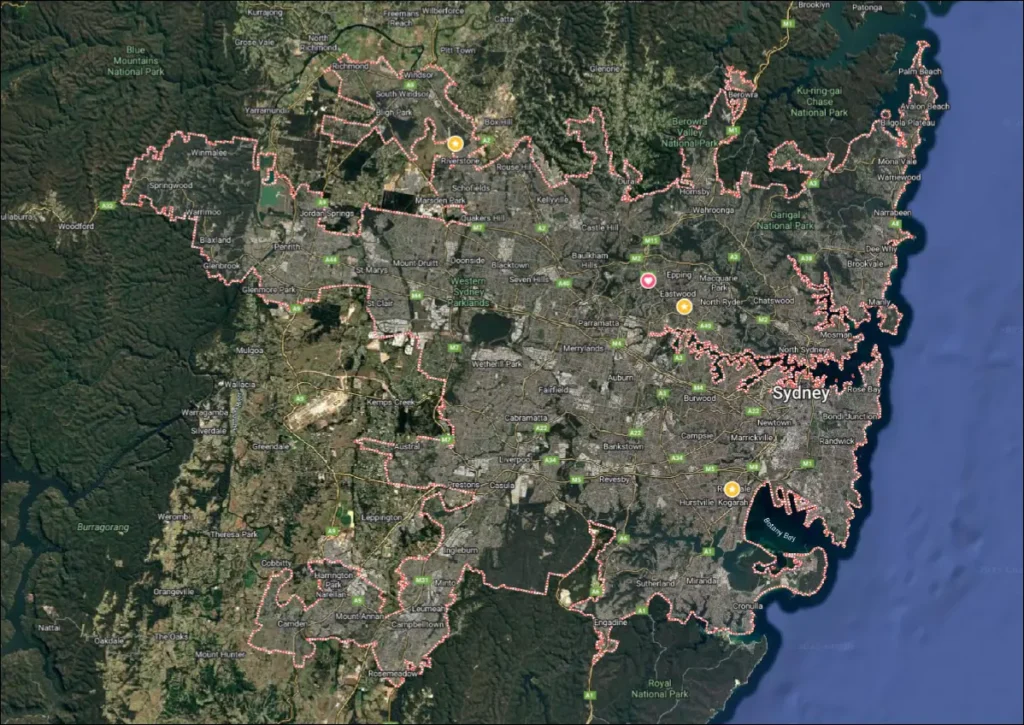Click the Western Sydney Parklands label
This screenshot has height=725, width=1024.
(x=468, y=291)
